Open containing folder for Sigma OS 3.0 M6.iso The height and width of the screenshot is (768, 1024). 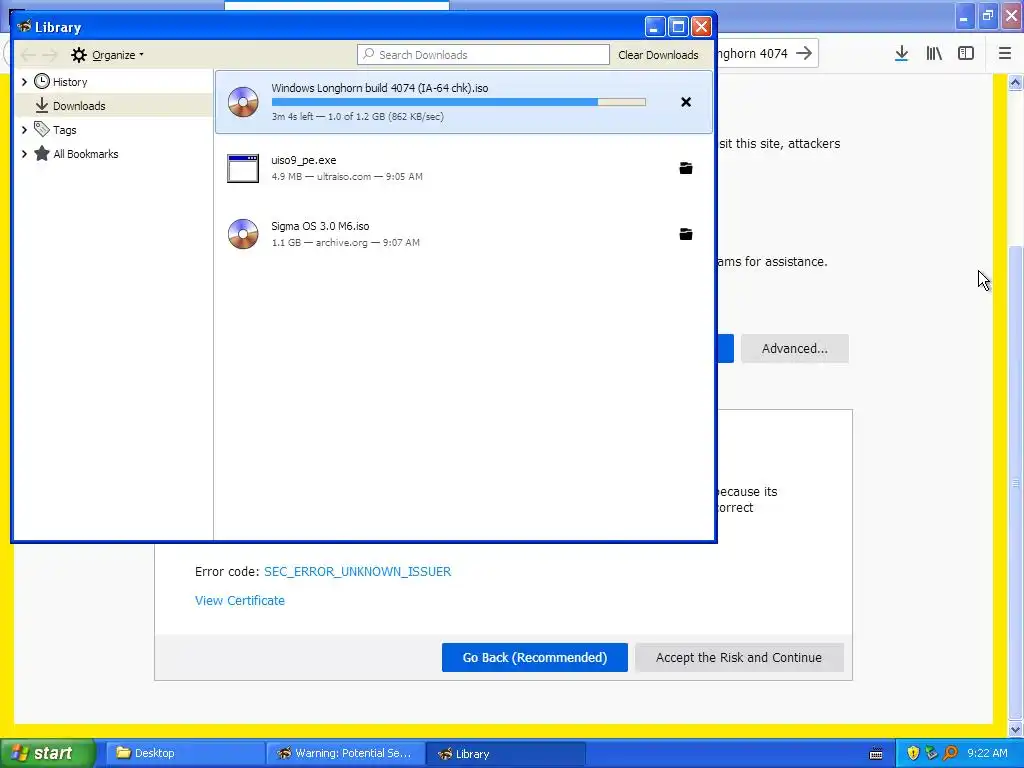(x=686, y=234)
